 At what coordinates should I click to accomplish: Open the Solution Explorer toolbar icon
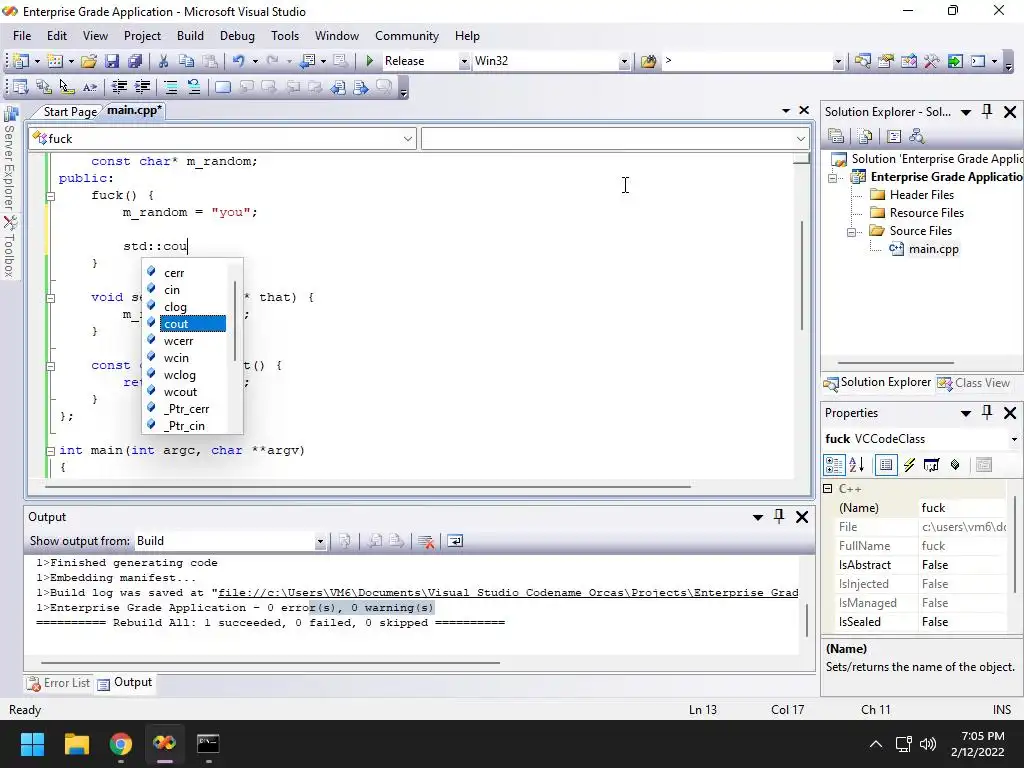pos(863,61)
